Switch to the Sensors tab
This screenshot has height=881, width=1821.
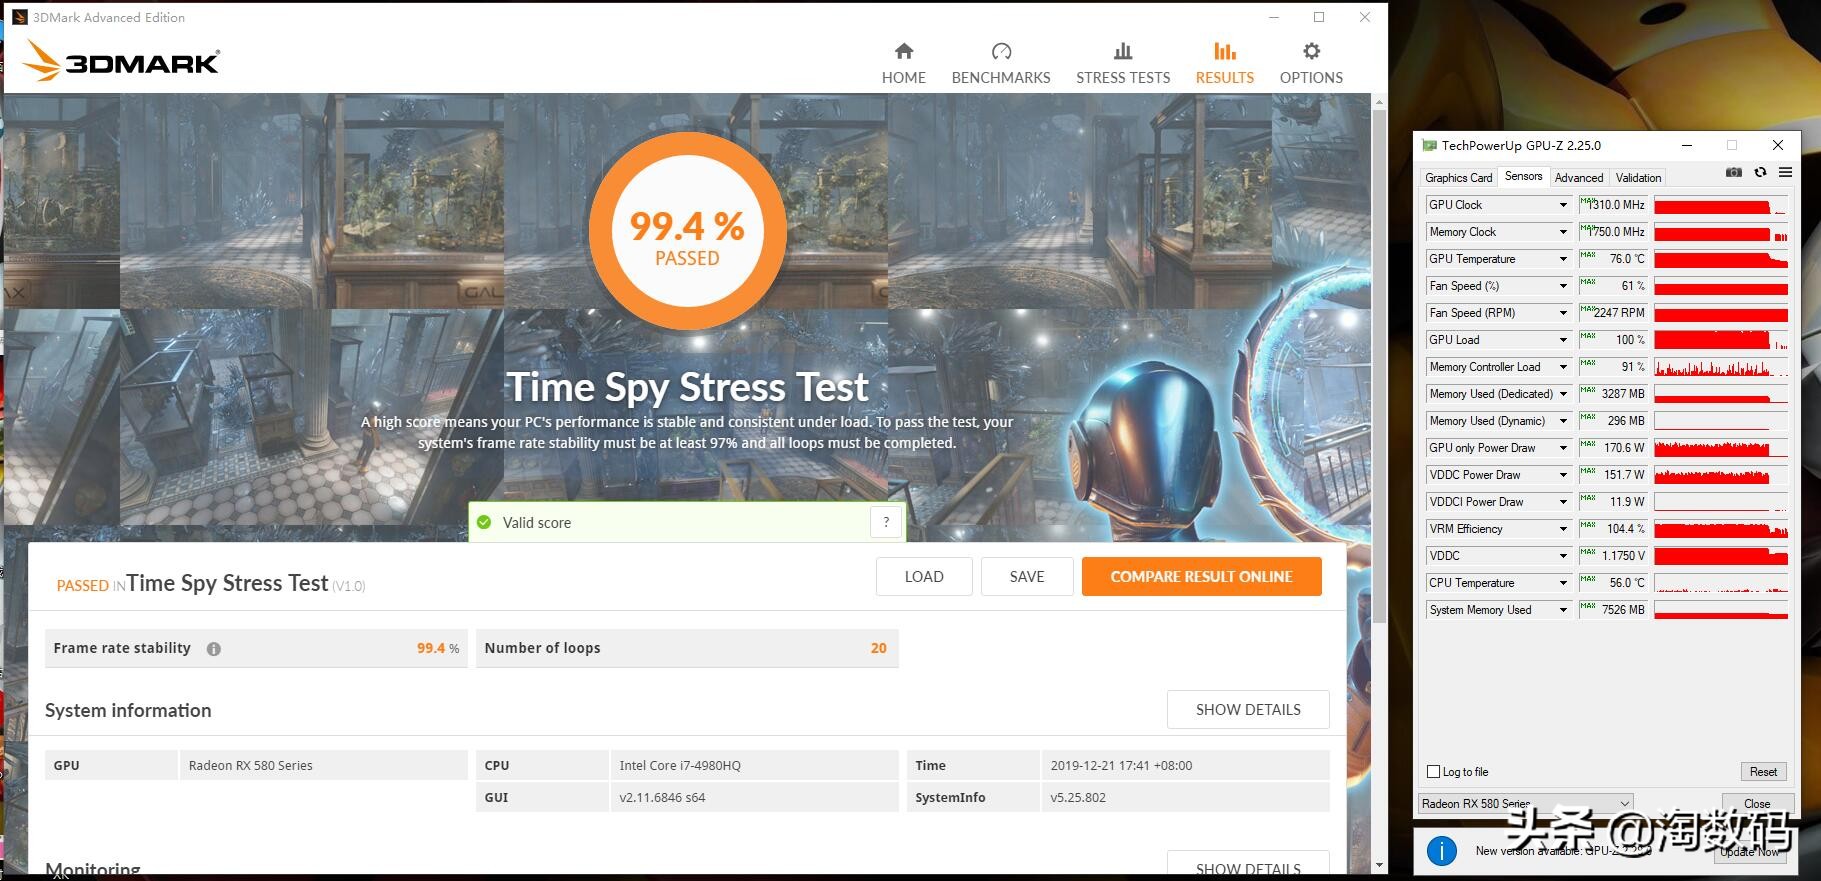point(1523,176)
